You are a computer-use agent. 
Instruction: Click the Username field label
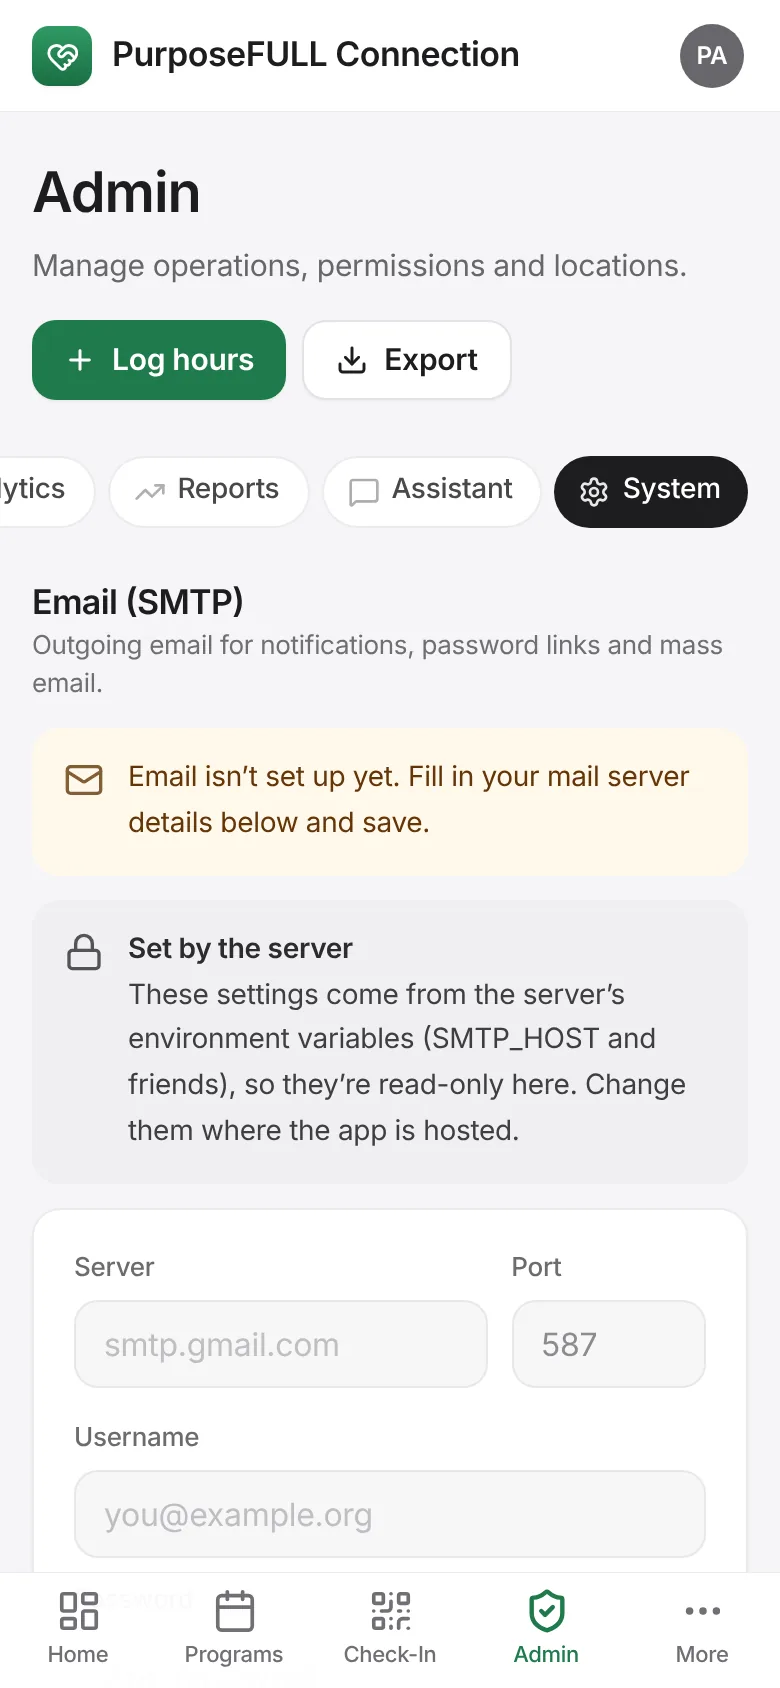[x=137, y=1437]
